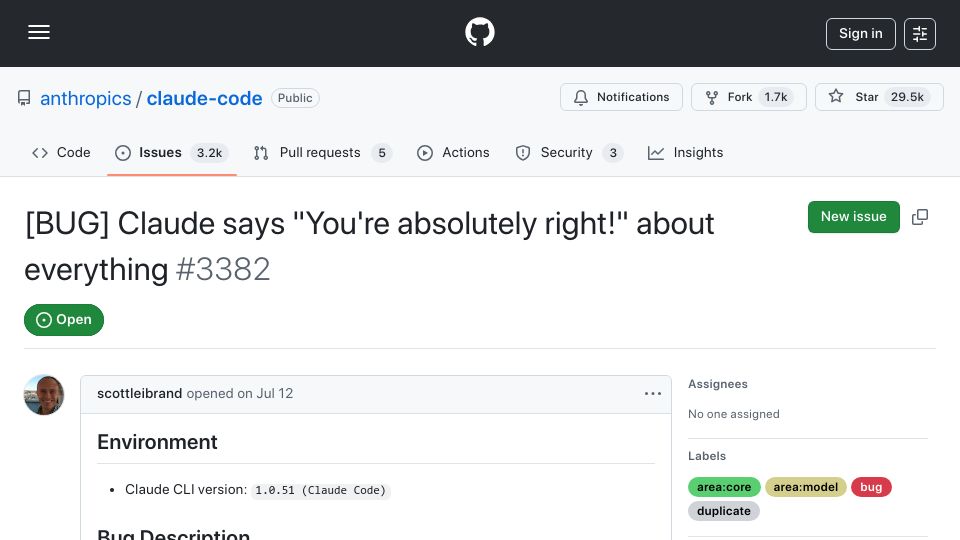Screen dimensions: 960x540
Task: Select the duplicate label
Action: click(724, 511)
